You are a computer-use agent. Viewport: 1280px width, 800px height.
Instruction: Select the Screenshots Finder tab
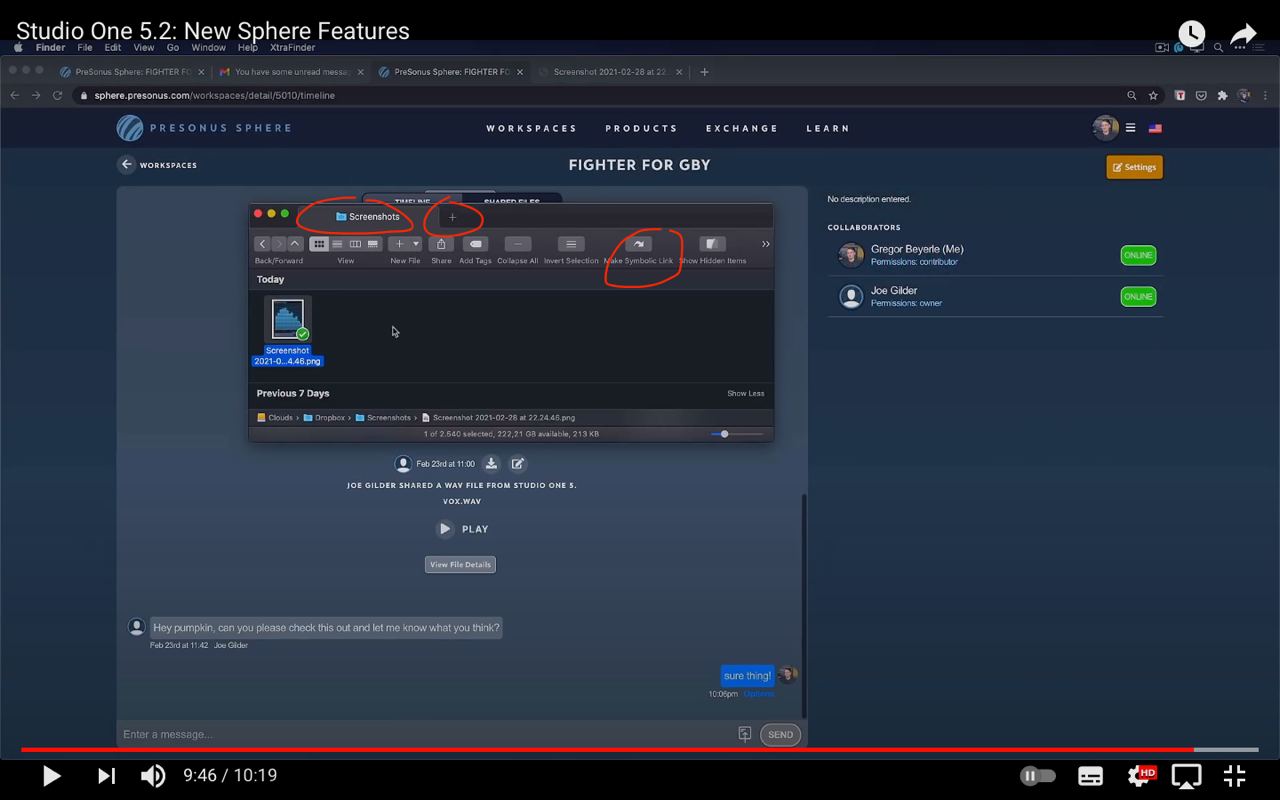[x=368, y=217]
